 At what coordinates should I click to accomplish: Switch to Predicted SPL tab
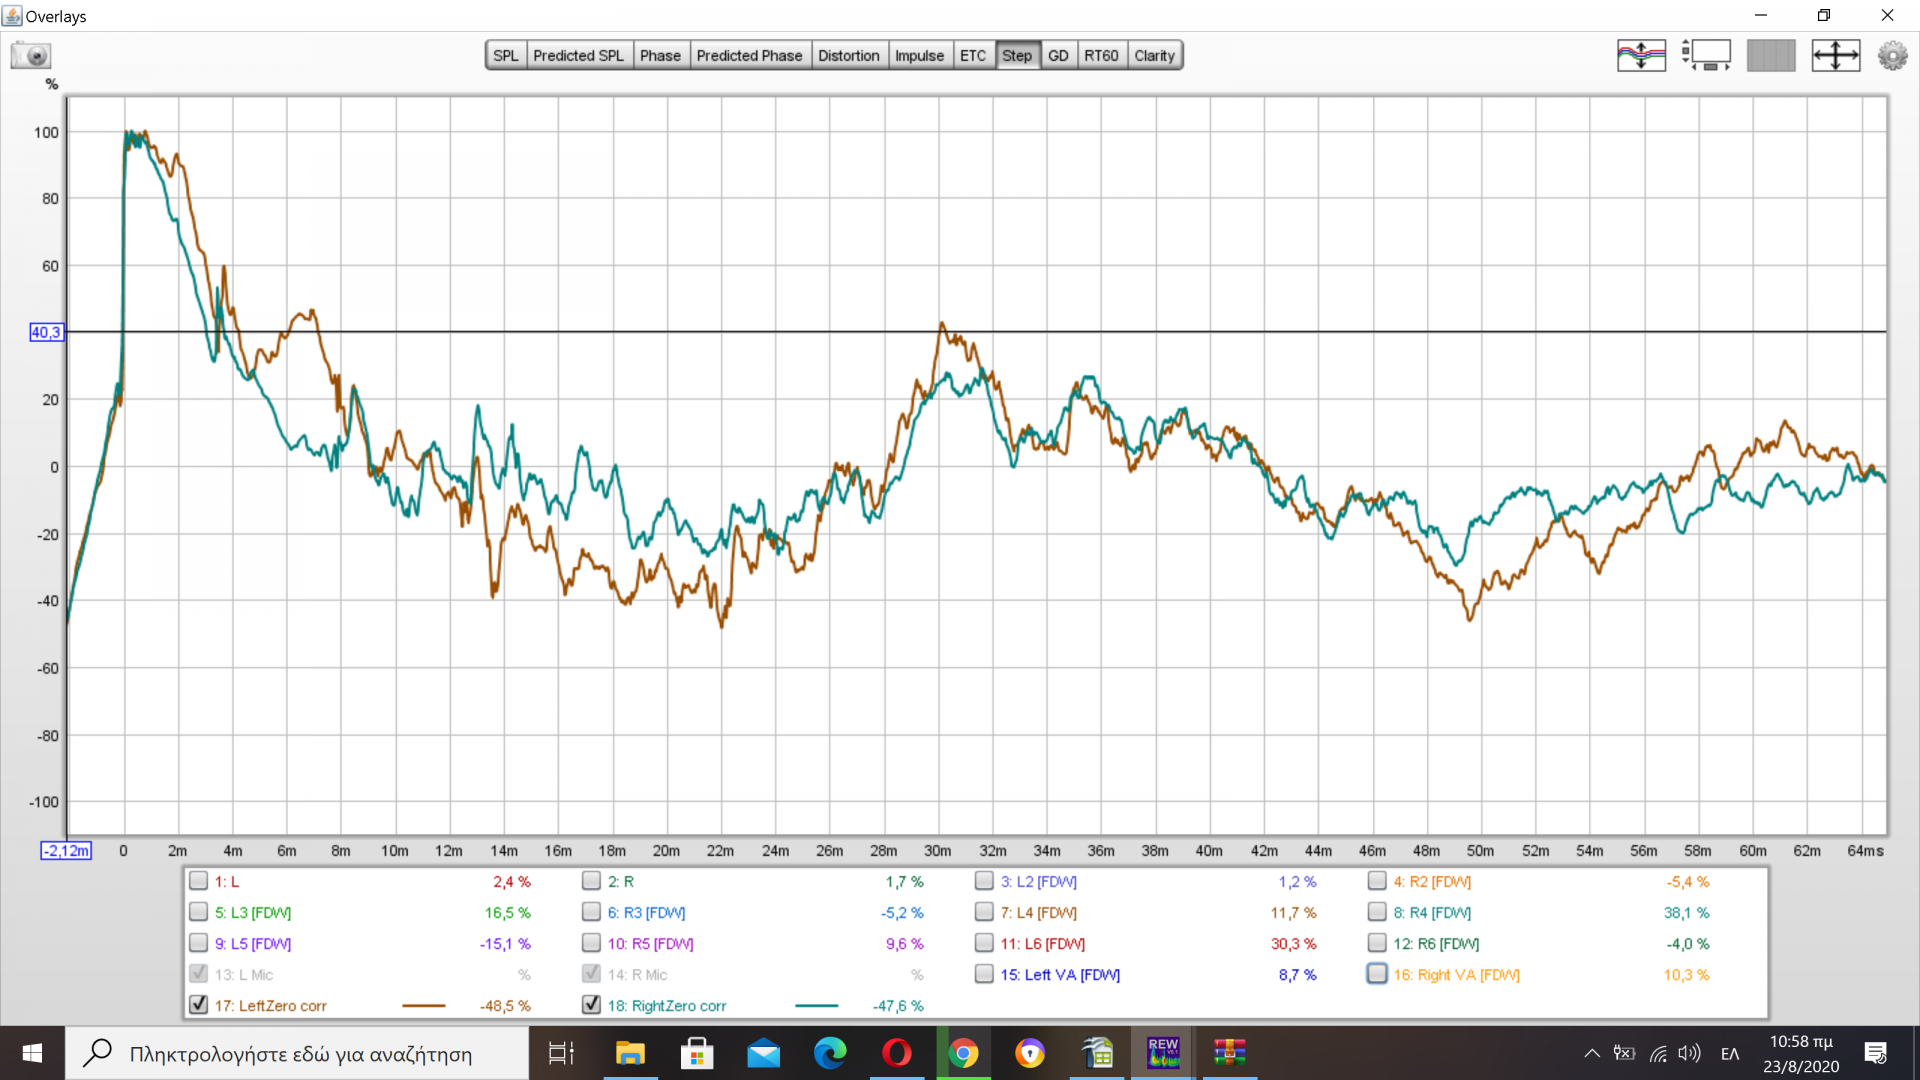tap(578, 56)
